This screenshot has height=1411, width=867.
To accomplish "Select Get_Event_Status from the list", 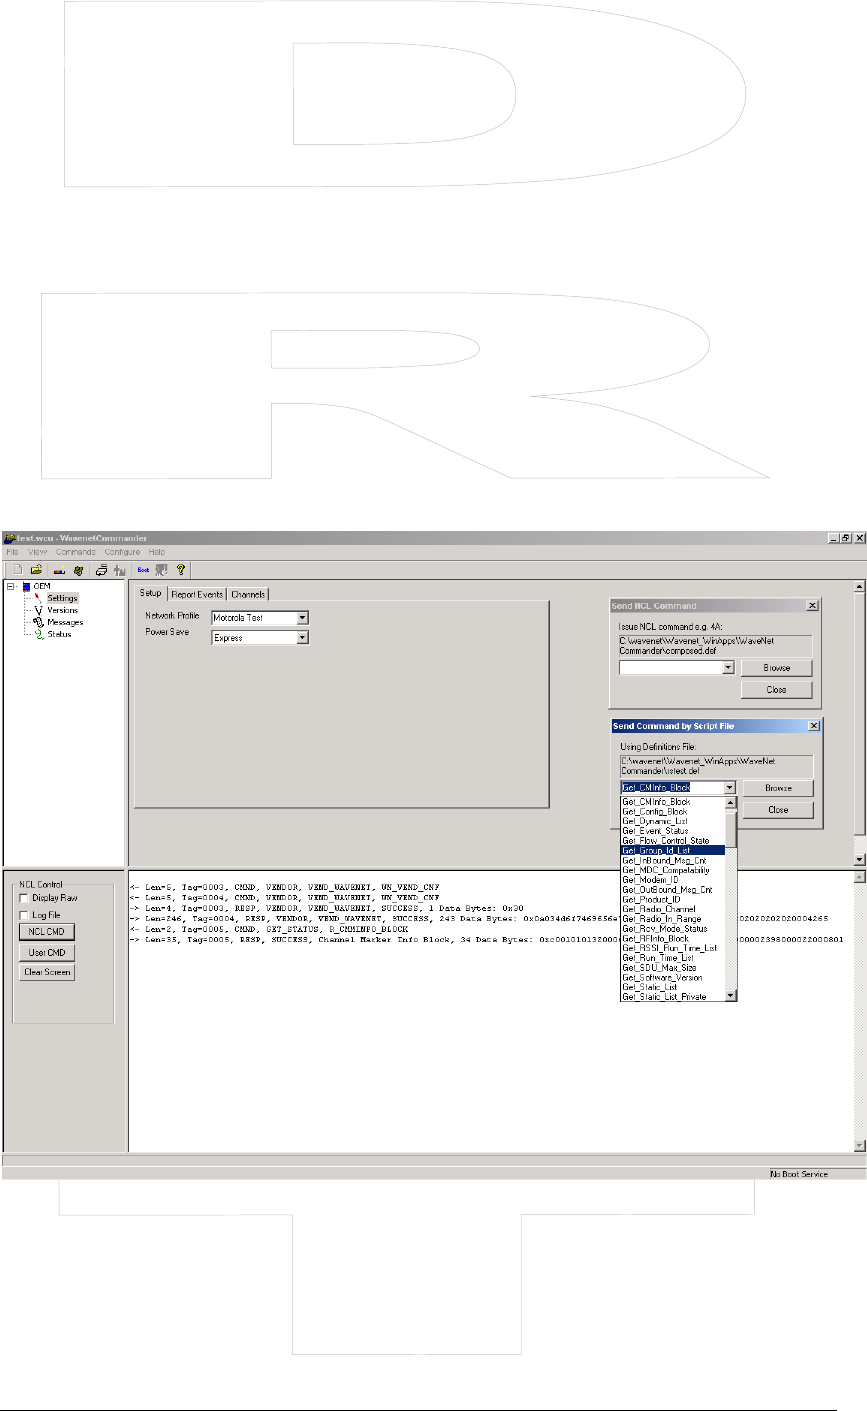I will click(672, 831).
